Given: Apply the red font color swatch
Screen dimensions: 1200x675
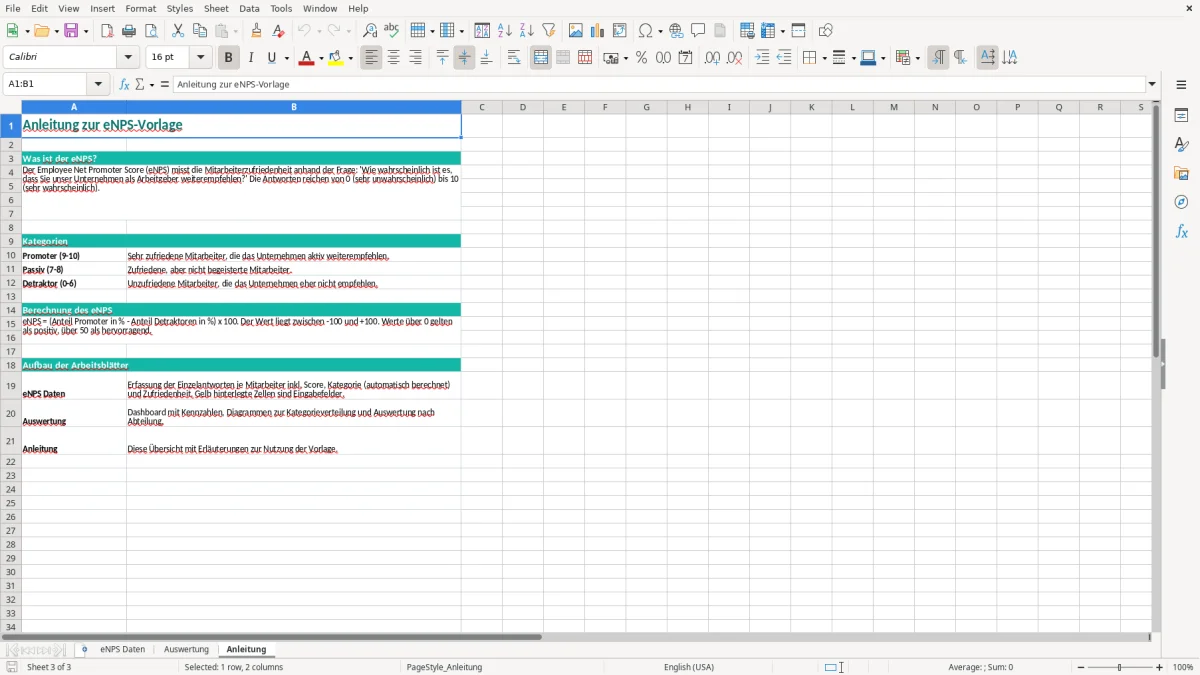Looking at the screenshot, I should point(306,58).
